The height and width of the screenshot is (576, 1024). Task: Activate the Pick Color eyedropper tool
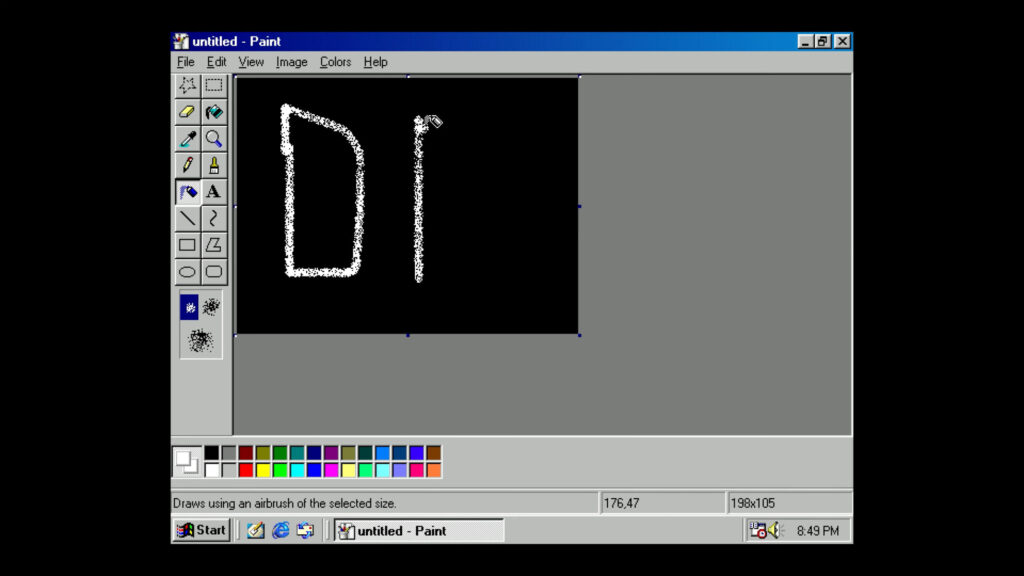(x=187, y=138)
